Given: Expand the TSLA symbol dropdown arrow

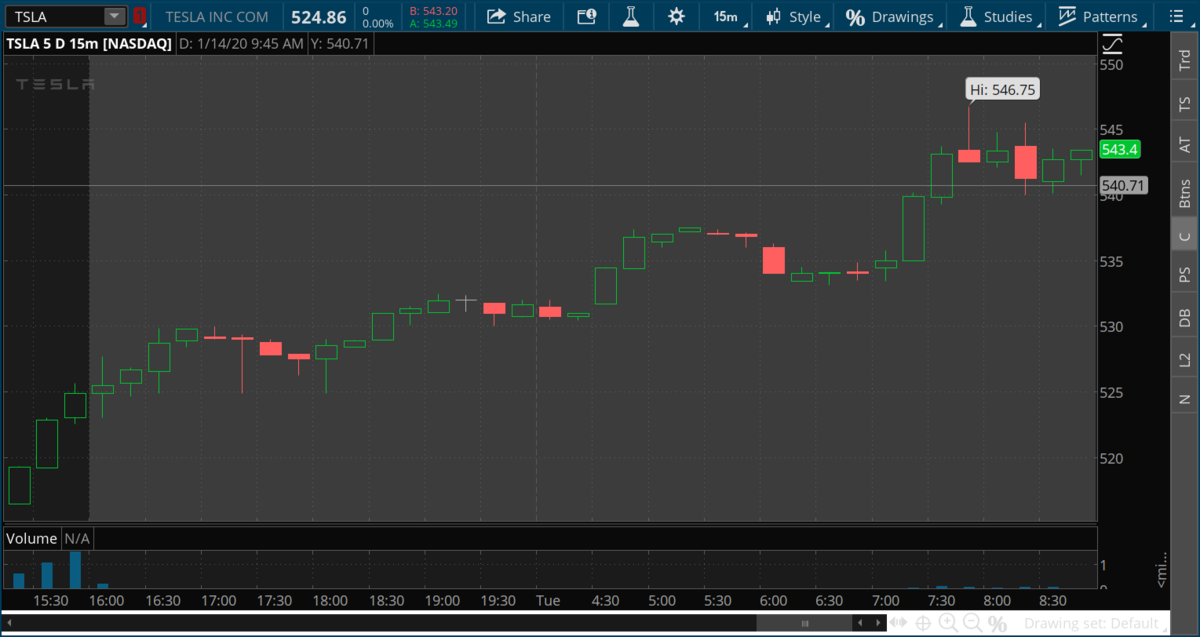Looking at the screenshot, I should (115, 16).
